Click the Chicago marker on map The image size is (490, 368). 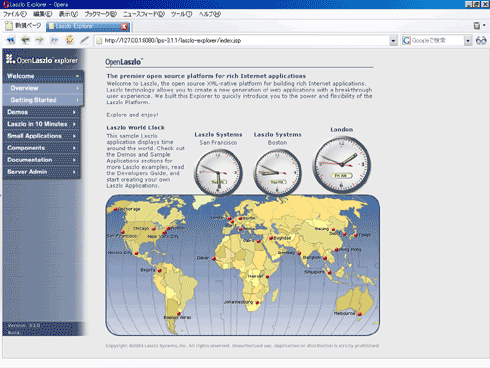(153, 229)
